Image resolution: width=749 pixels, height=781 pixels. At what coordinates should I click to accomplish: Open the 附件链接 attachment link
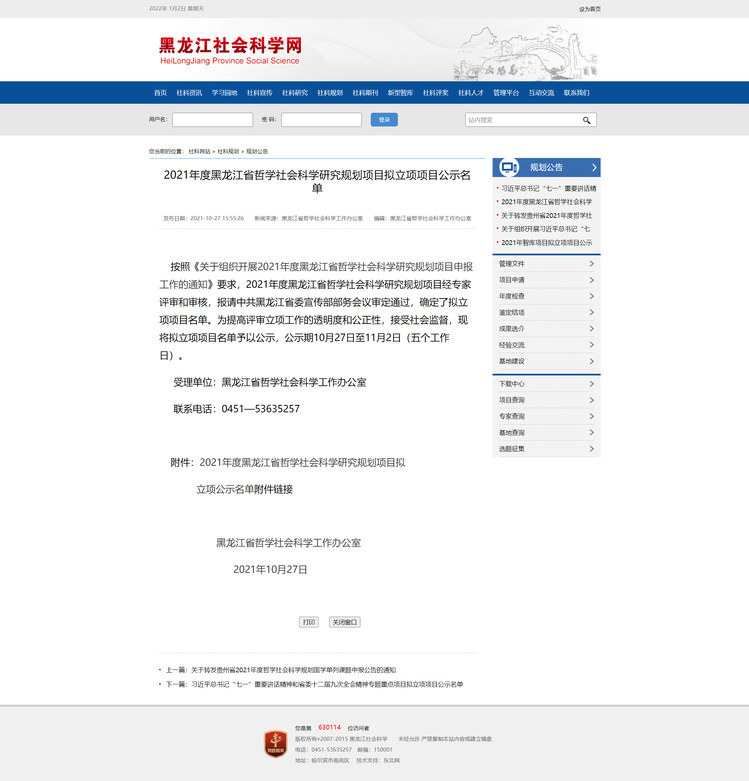coord(273,490)
